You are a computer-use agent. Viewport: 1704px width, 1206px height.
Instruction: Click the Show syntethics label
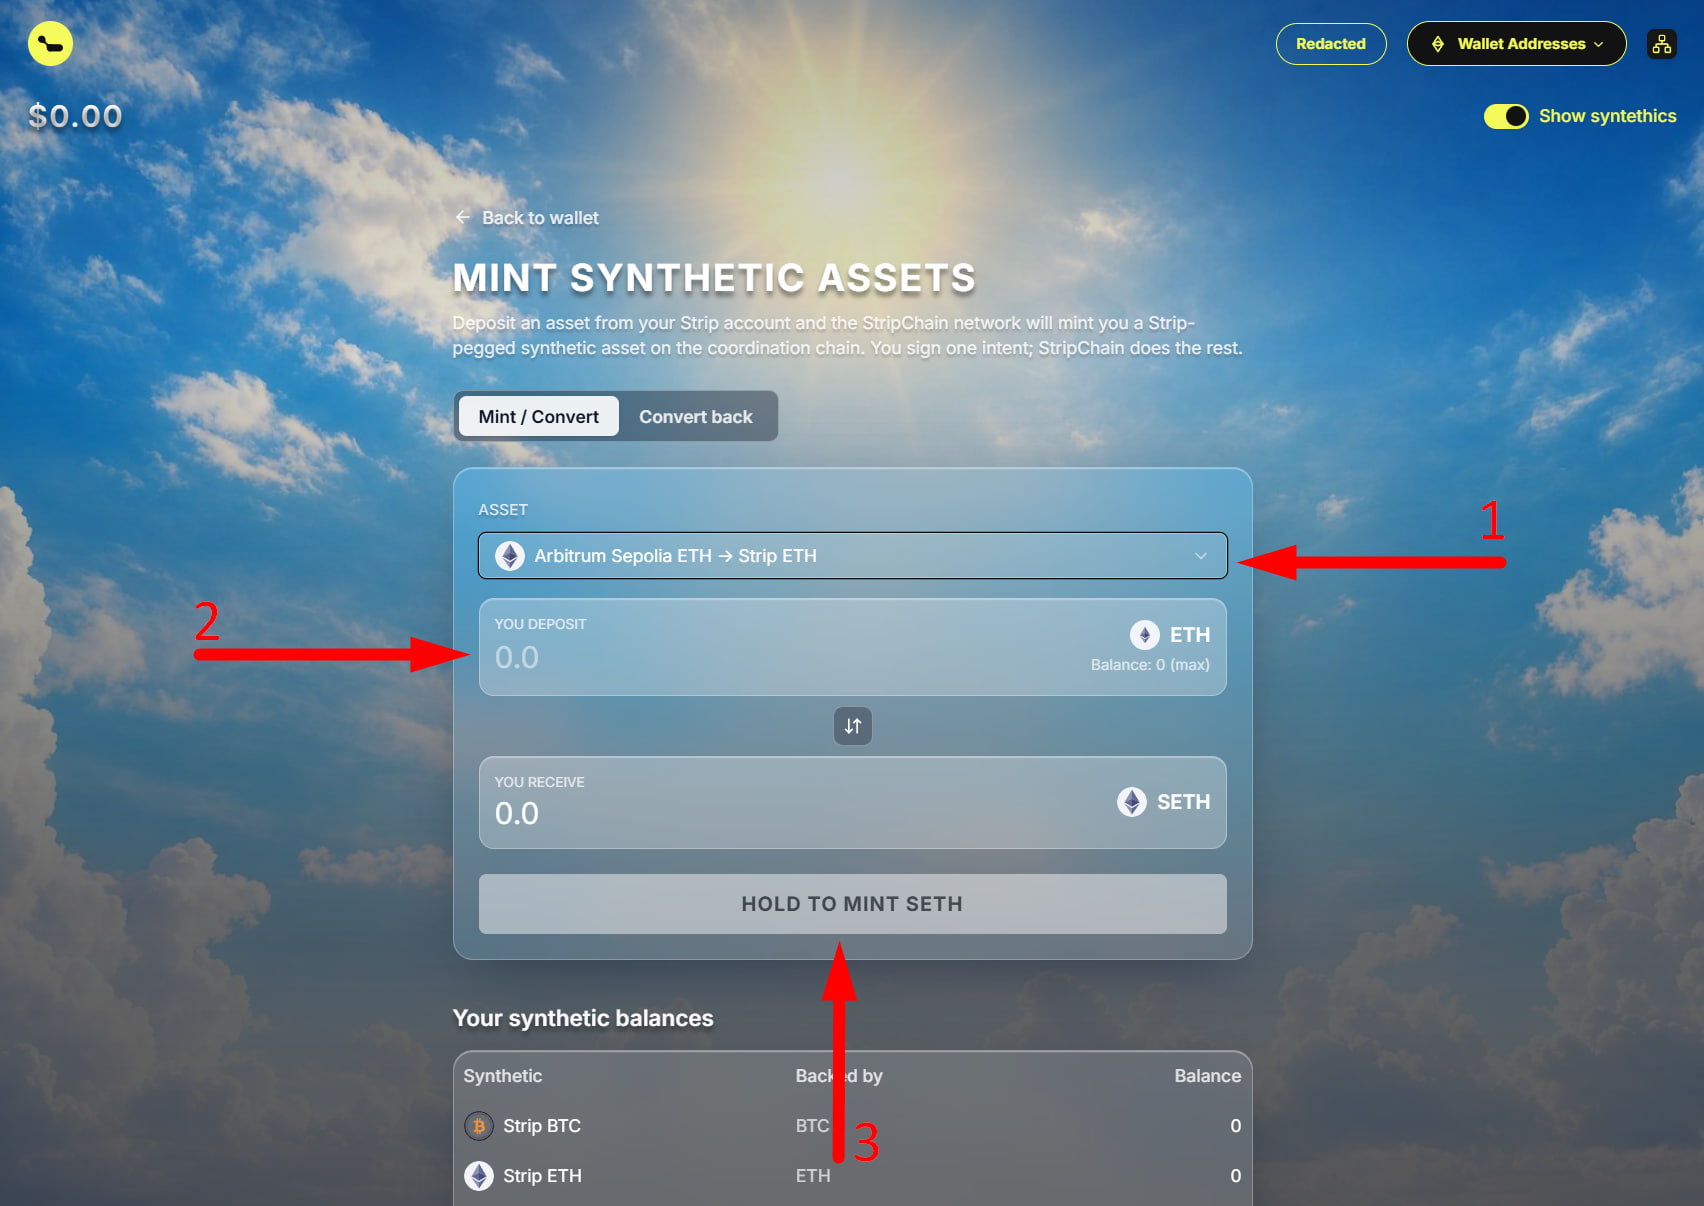tap(1608, 116)
